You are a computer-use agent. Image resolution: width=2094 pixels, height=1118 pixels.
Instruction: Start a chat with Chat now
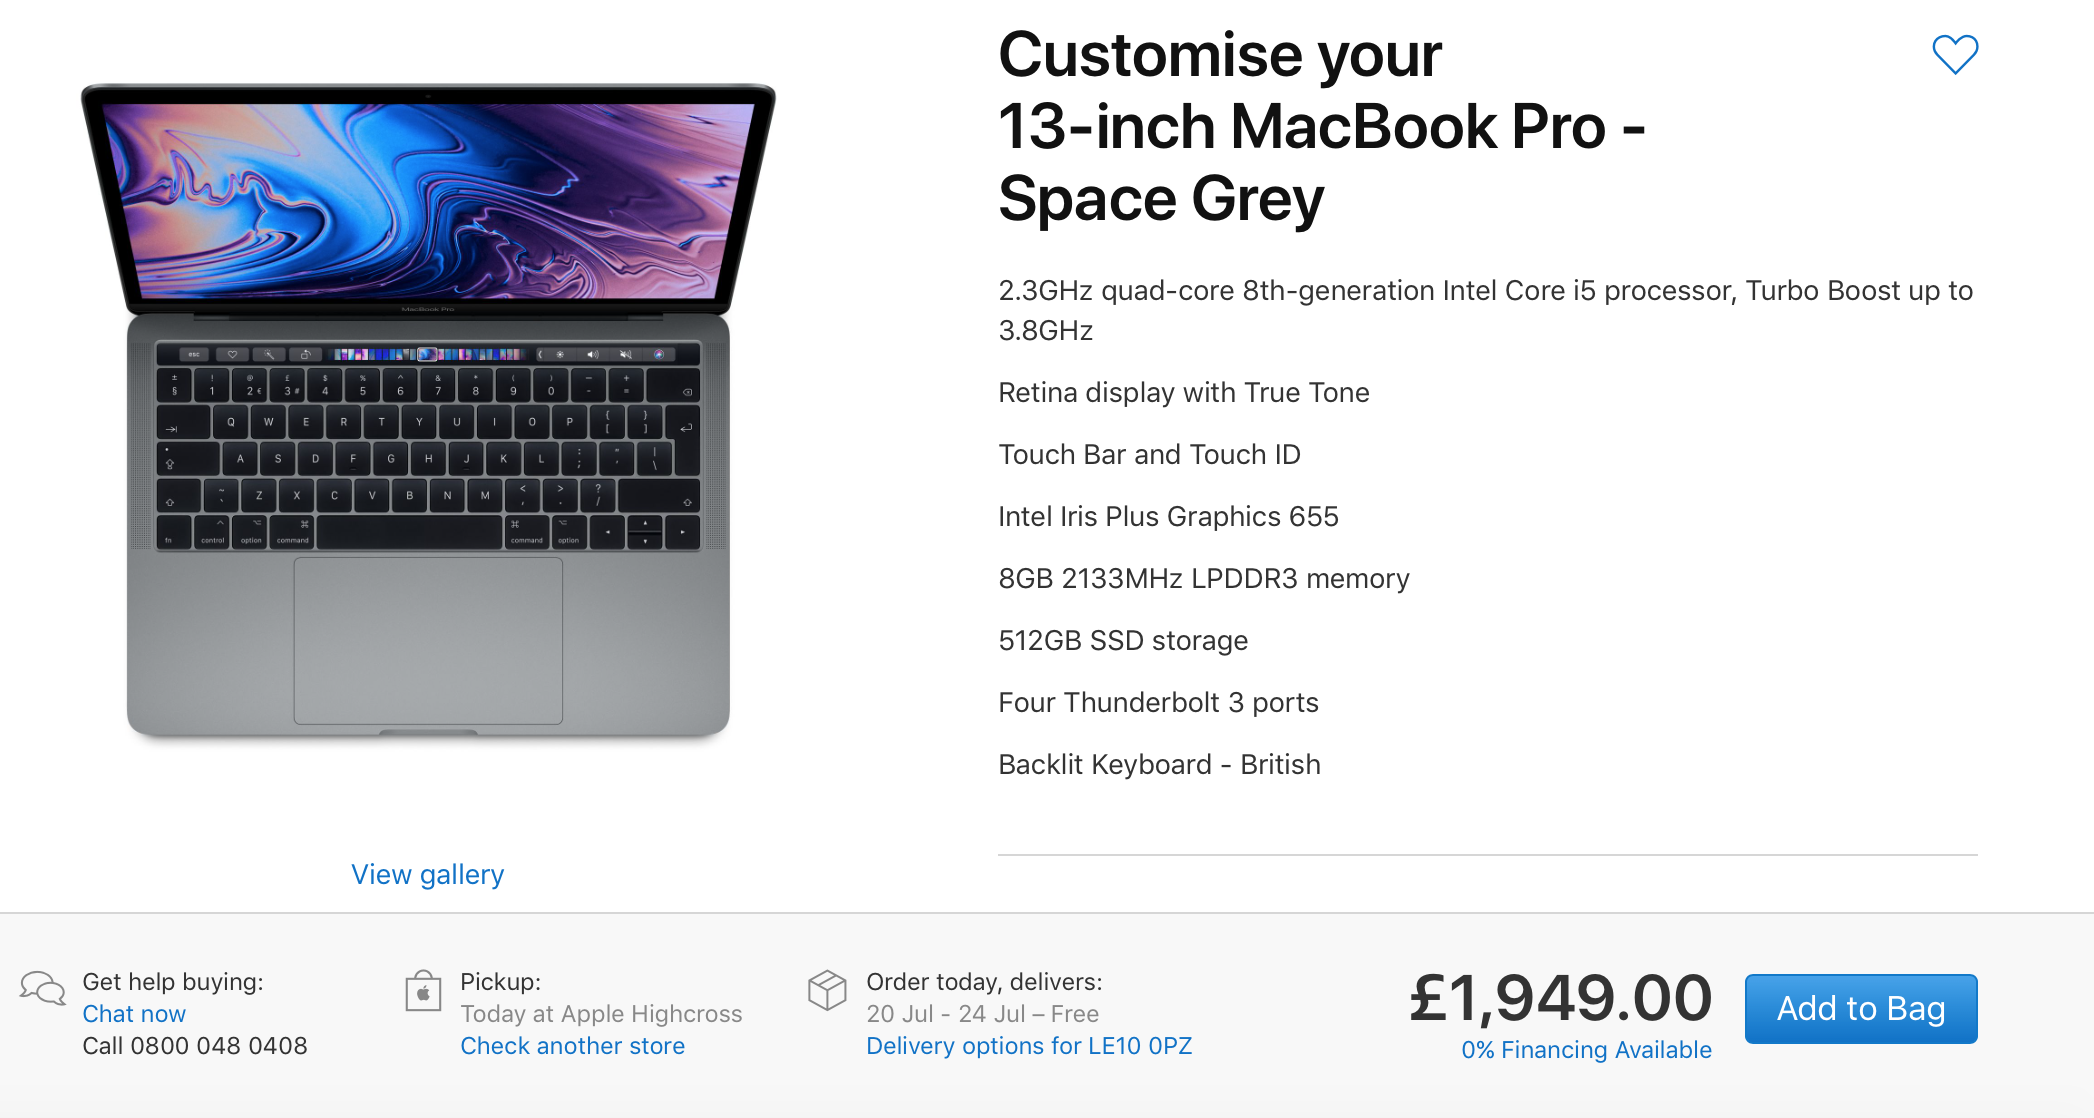pos(134,1014)
